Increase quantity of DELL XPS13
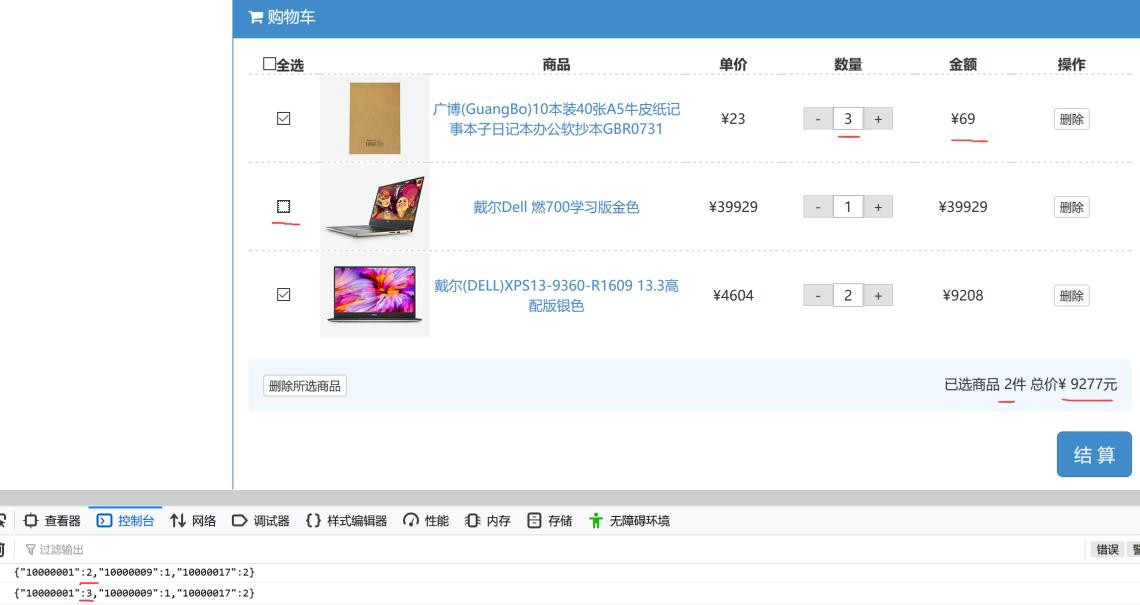1140x605 pixels. click(x=878, y=295)
